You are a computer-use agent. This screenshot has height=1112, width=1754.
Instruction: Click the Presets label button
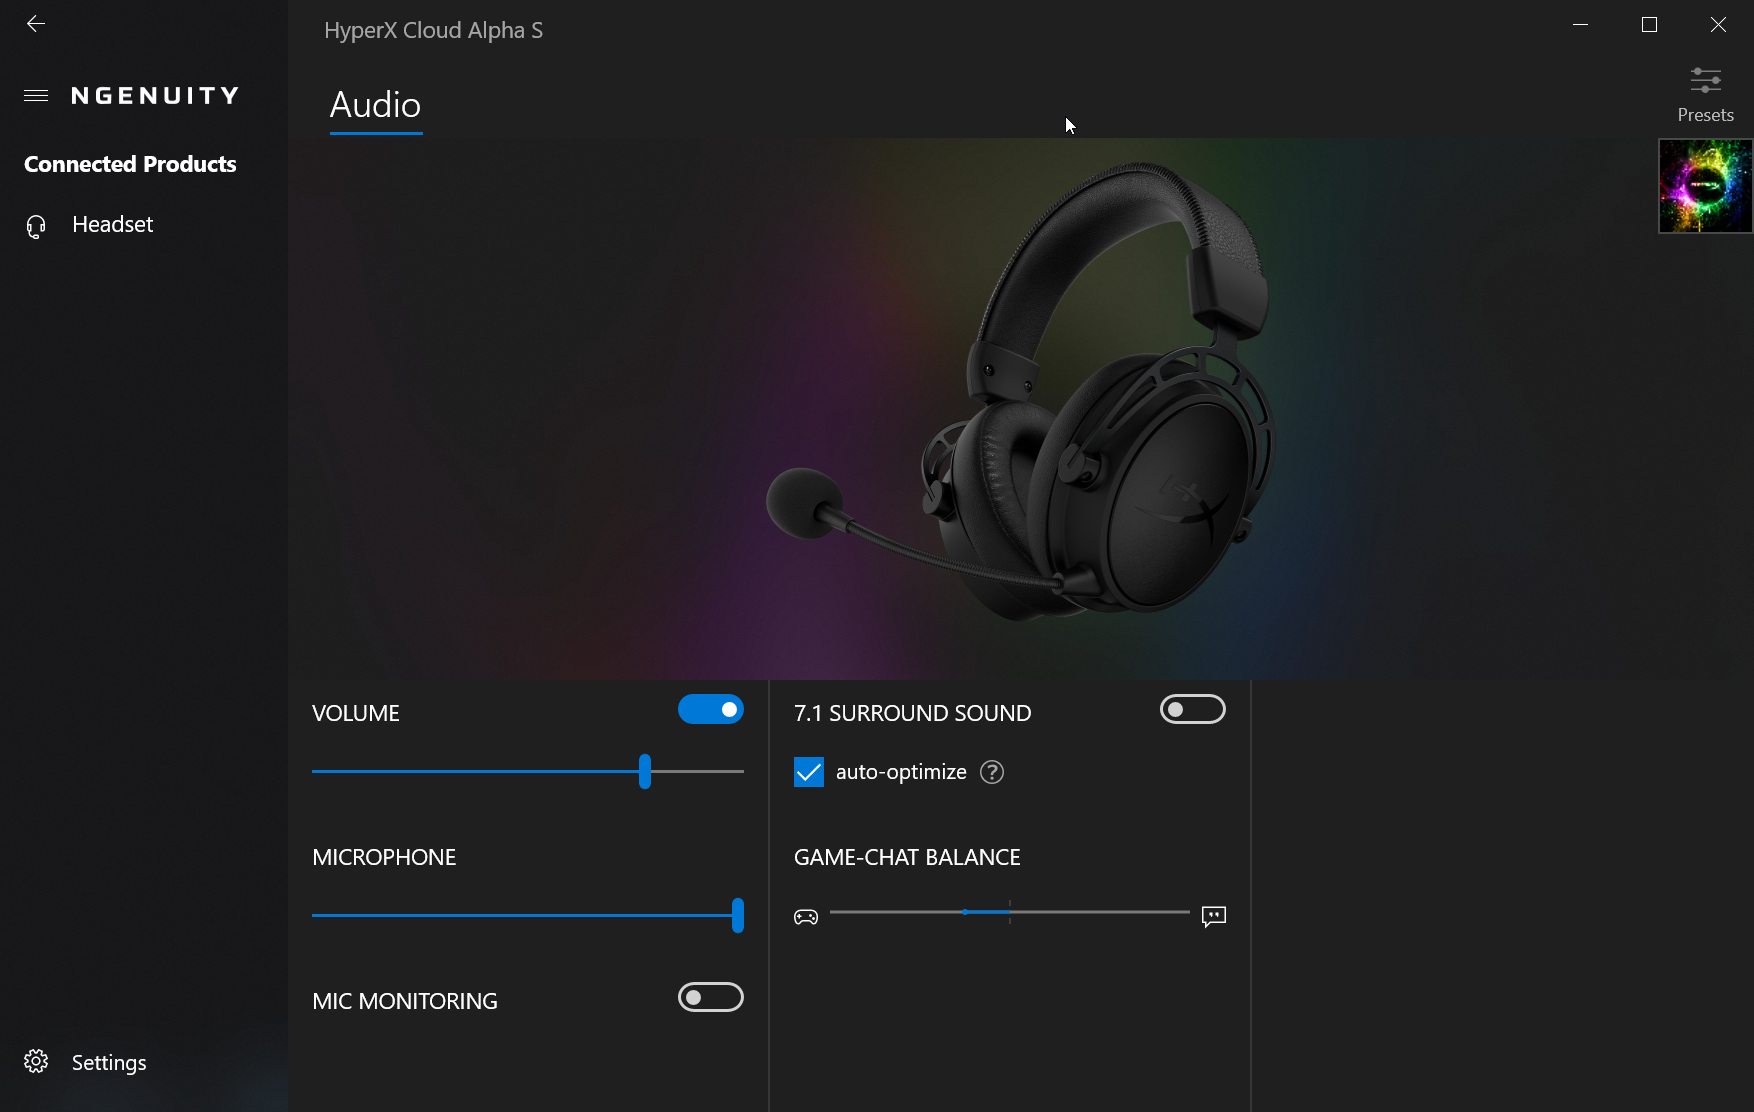click(1705, 115)
